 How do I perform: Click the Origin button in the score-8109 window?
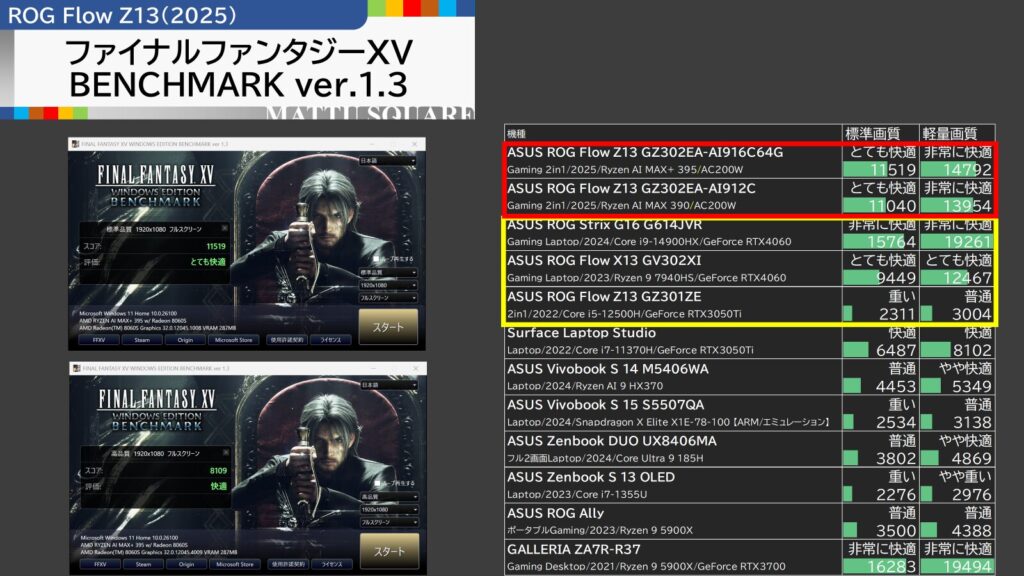tap(186, 564)
